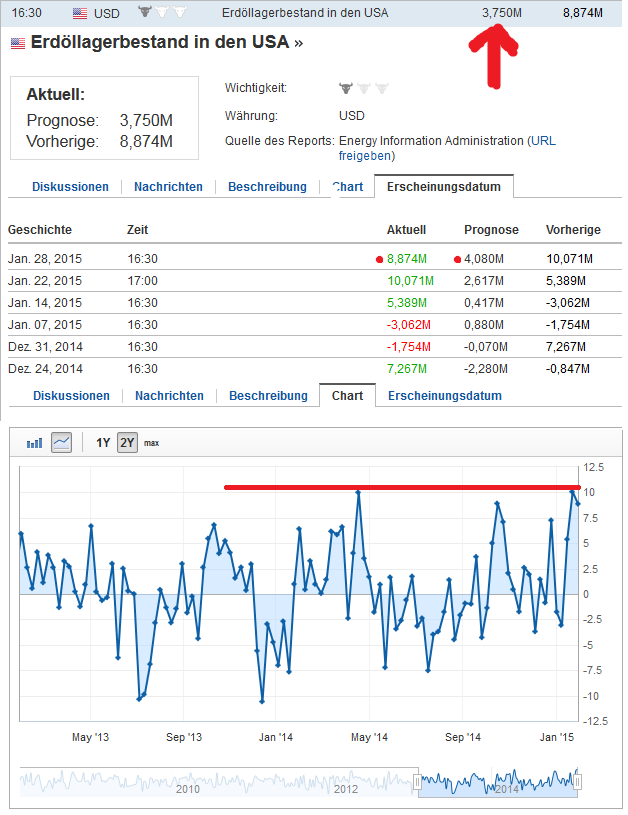Click 2010 area in chart navigator
The height and width of the screenshot is (815, 628).
[187, 789]
